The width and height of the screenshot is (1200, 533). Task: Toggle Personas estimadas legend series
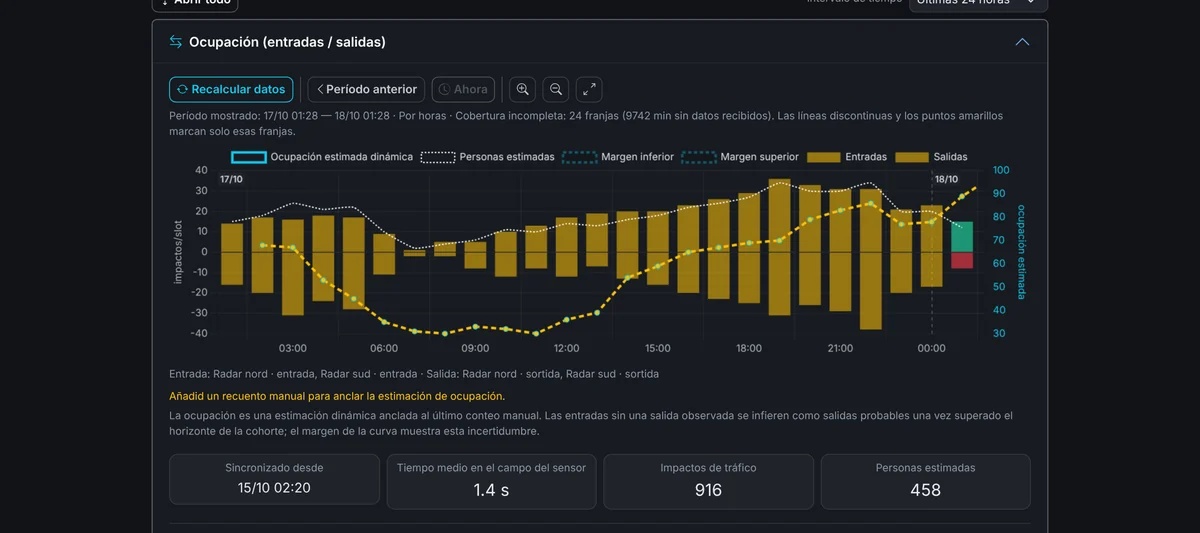pyautogui.click(x=487, y=157)
